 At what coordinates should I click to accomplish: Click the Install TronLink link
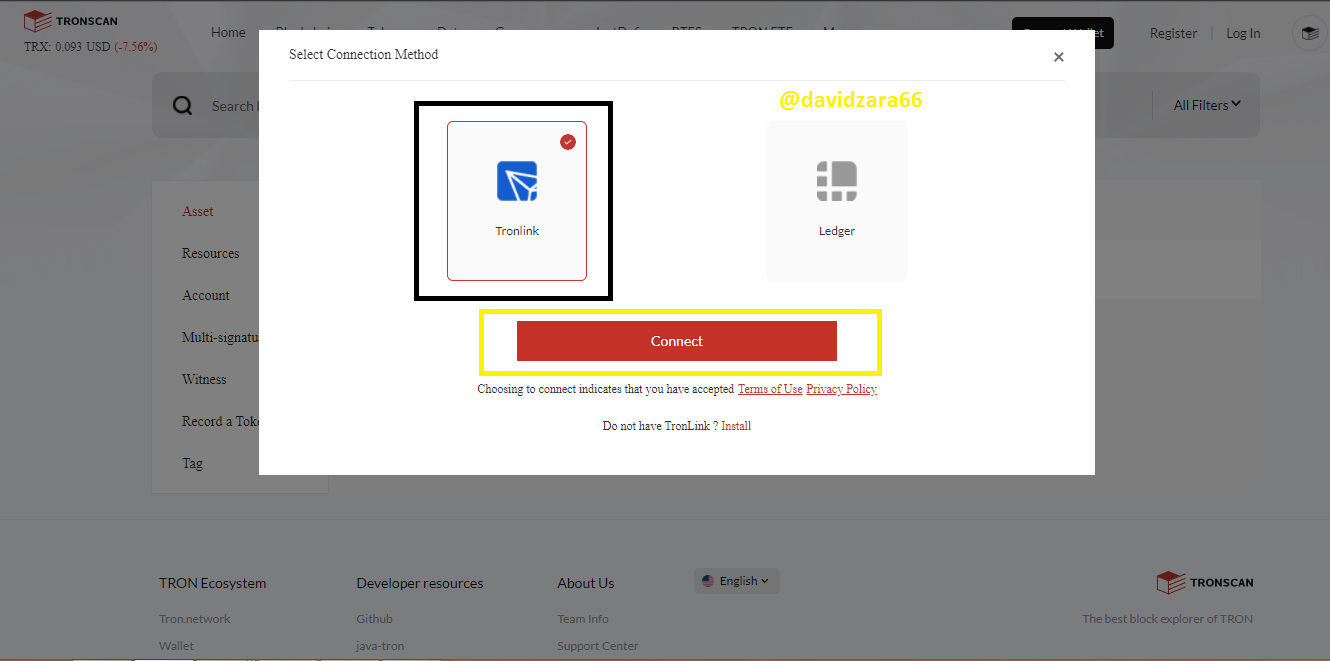(736, 426)
